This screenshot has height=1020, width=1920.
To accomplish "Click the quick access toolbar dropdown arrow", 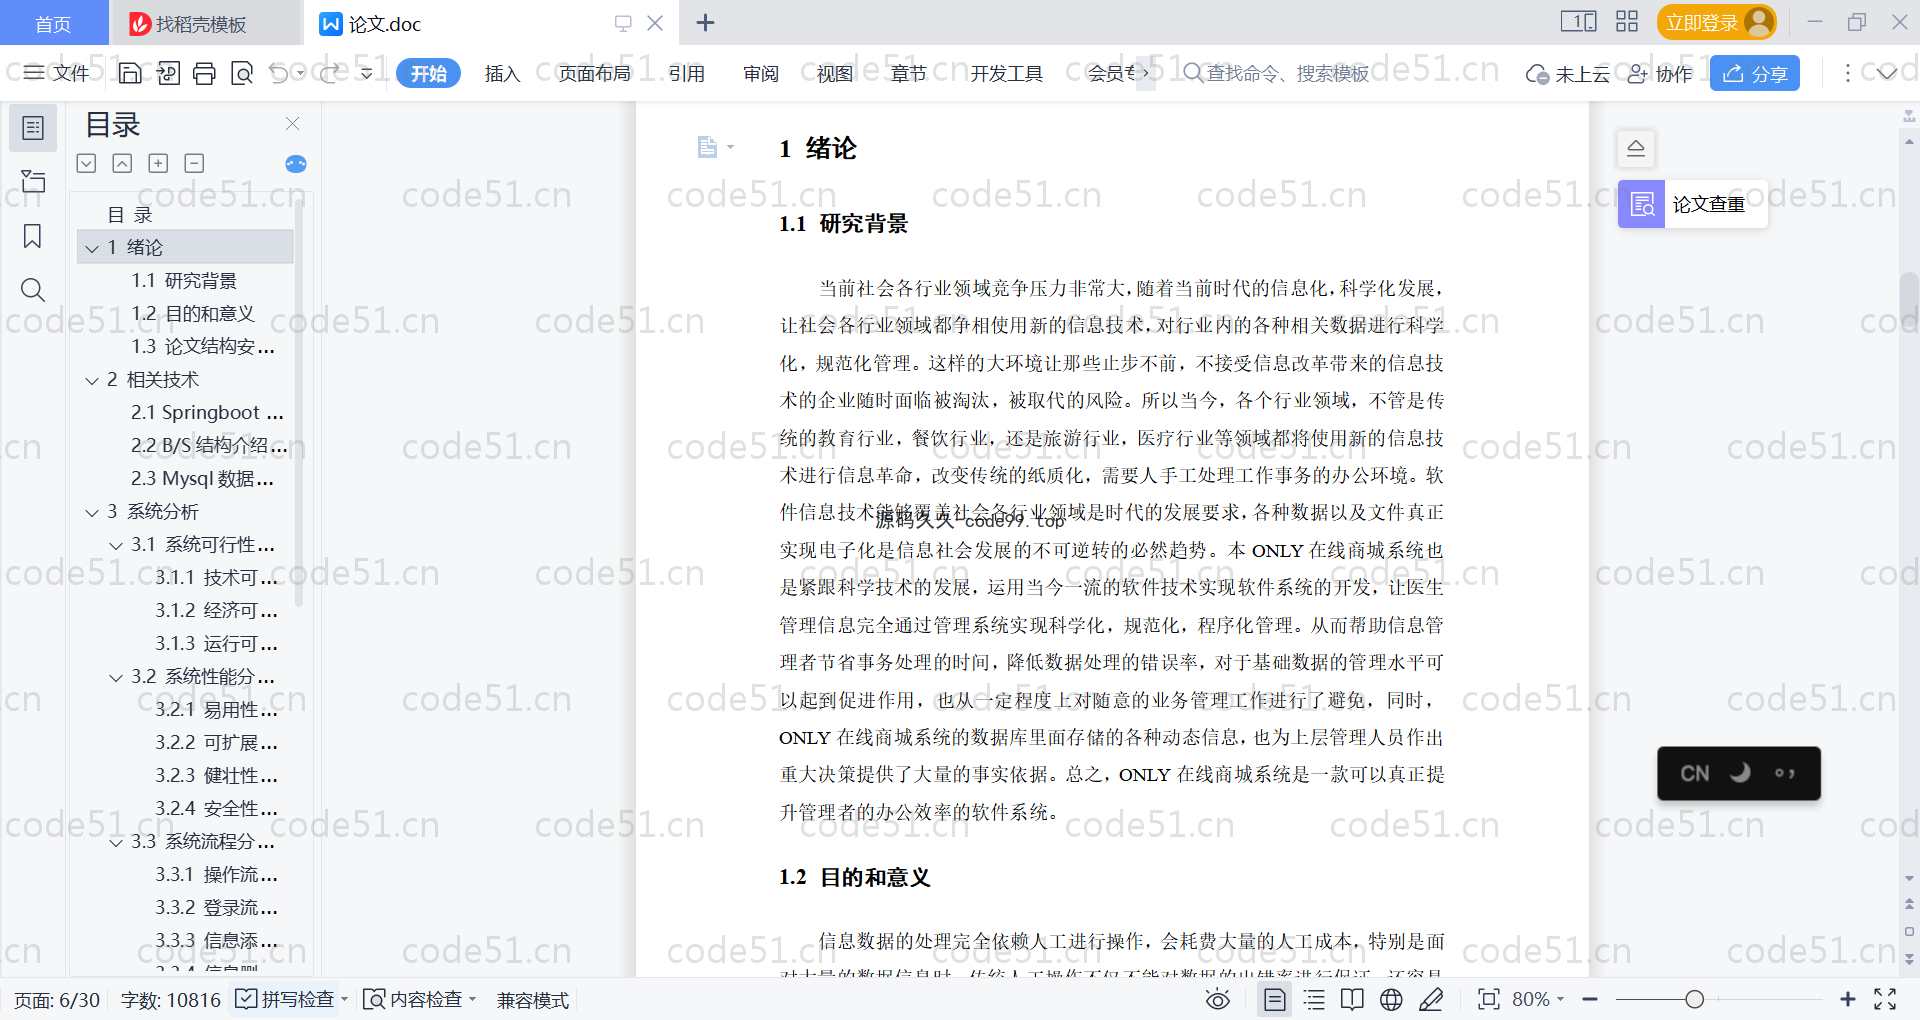I will [367, 73].
